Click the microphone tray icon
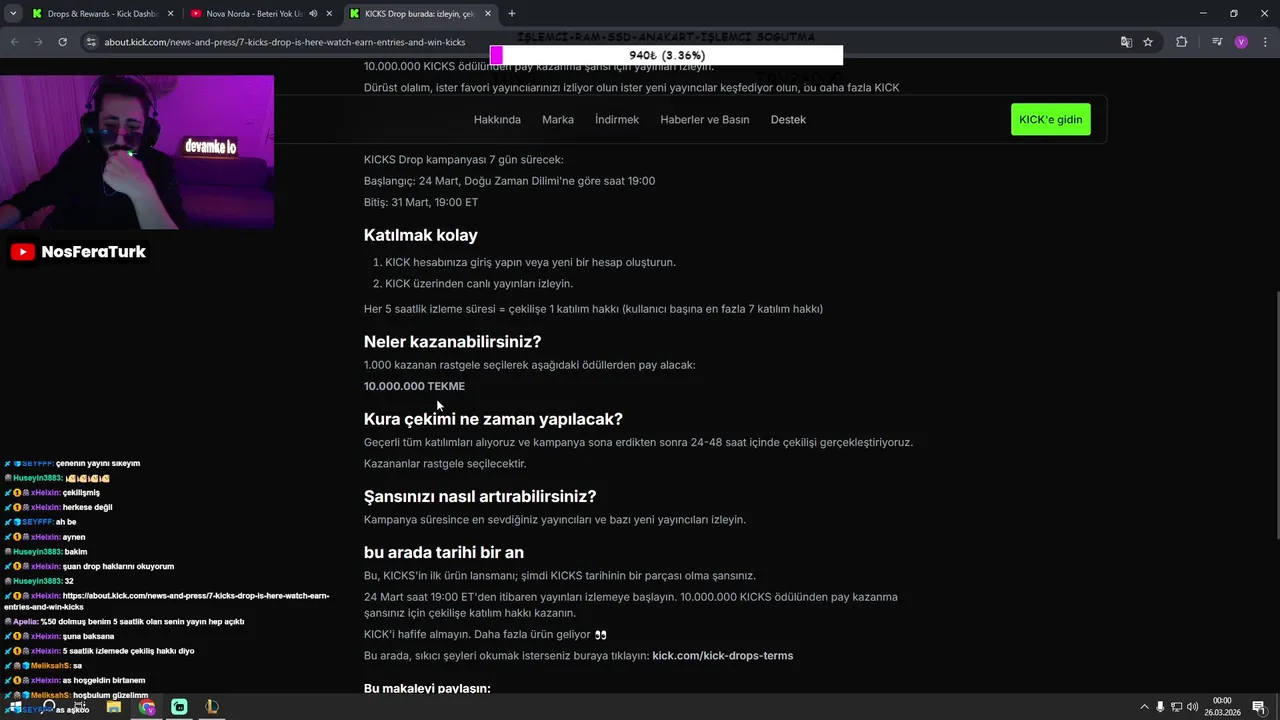Image resolution: width=1280 pixels, height=720 pixels. pyautogui.click(x=1161, y=707)
